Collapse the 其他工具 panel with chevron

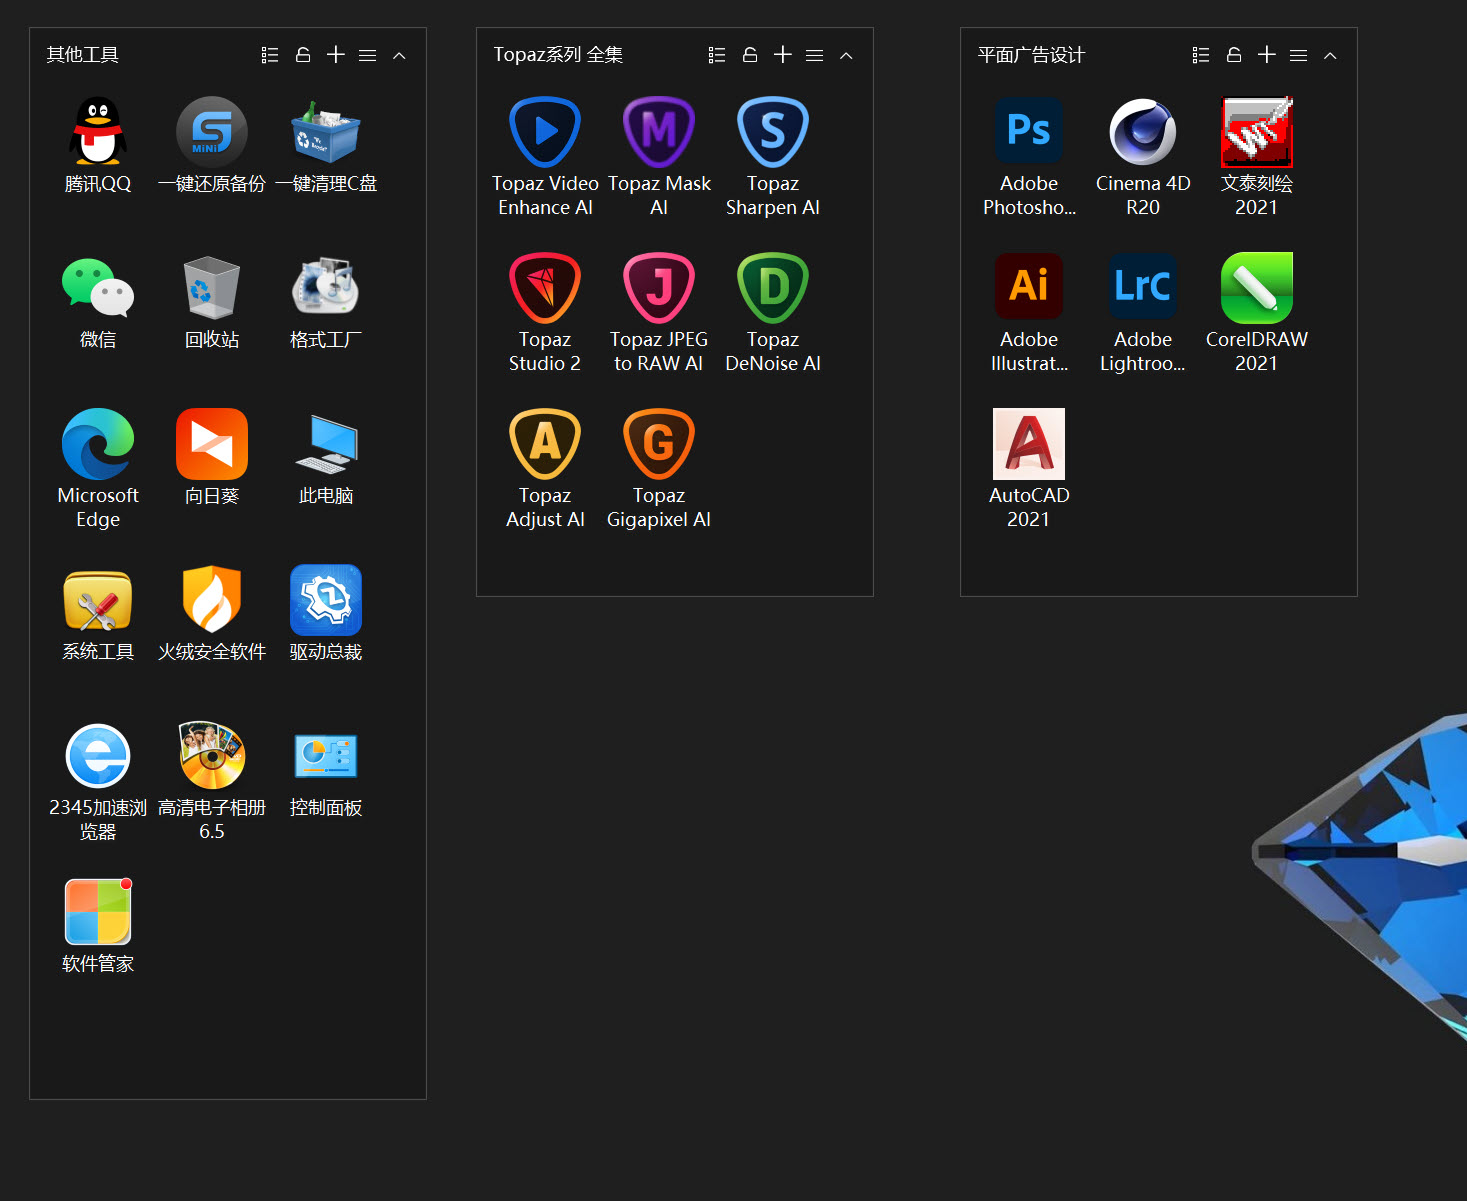399,56
